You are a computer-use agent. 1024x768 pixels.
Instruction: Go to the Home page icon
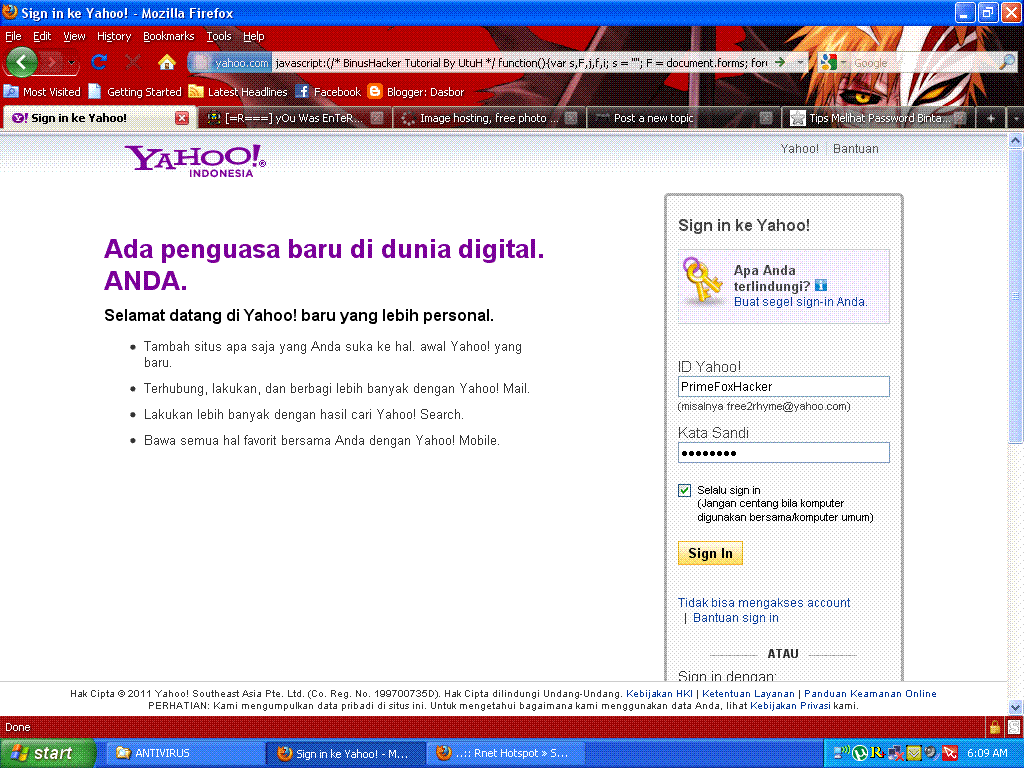click(x=167, y=62)
